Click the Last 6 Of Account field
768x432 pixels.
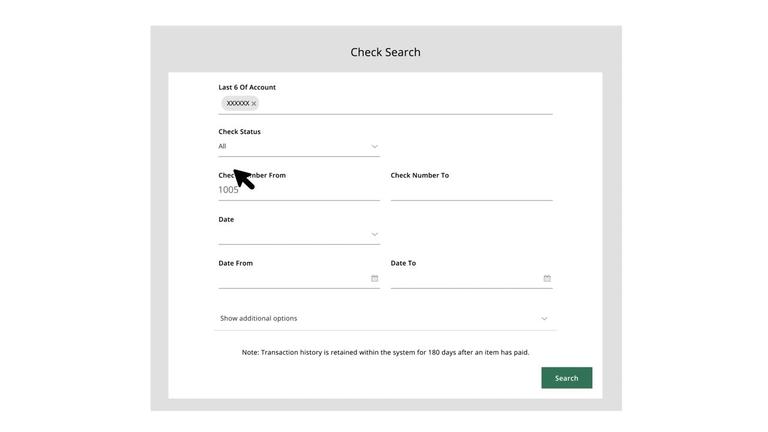point(385,103)
